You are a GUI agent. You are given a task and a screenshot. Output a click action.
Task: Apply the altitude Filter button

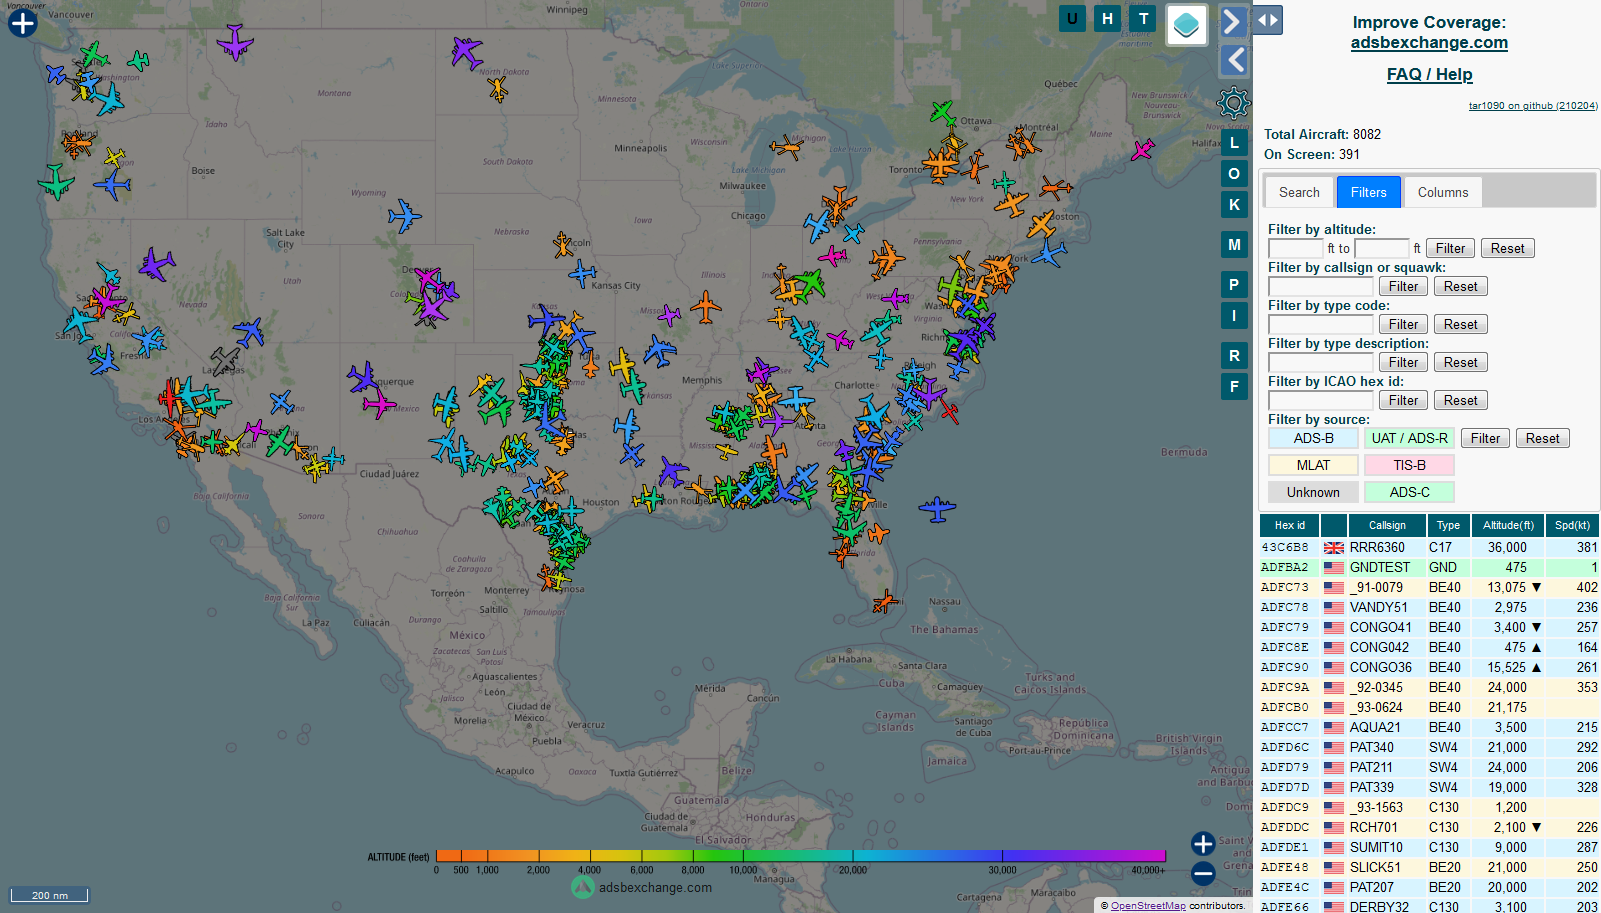click(x=1450, y=248)
